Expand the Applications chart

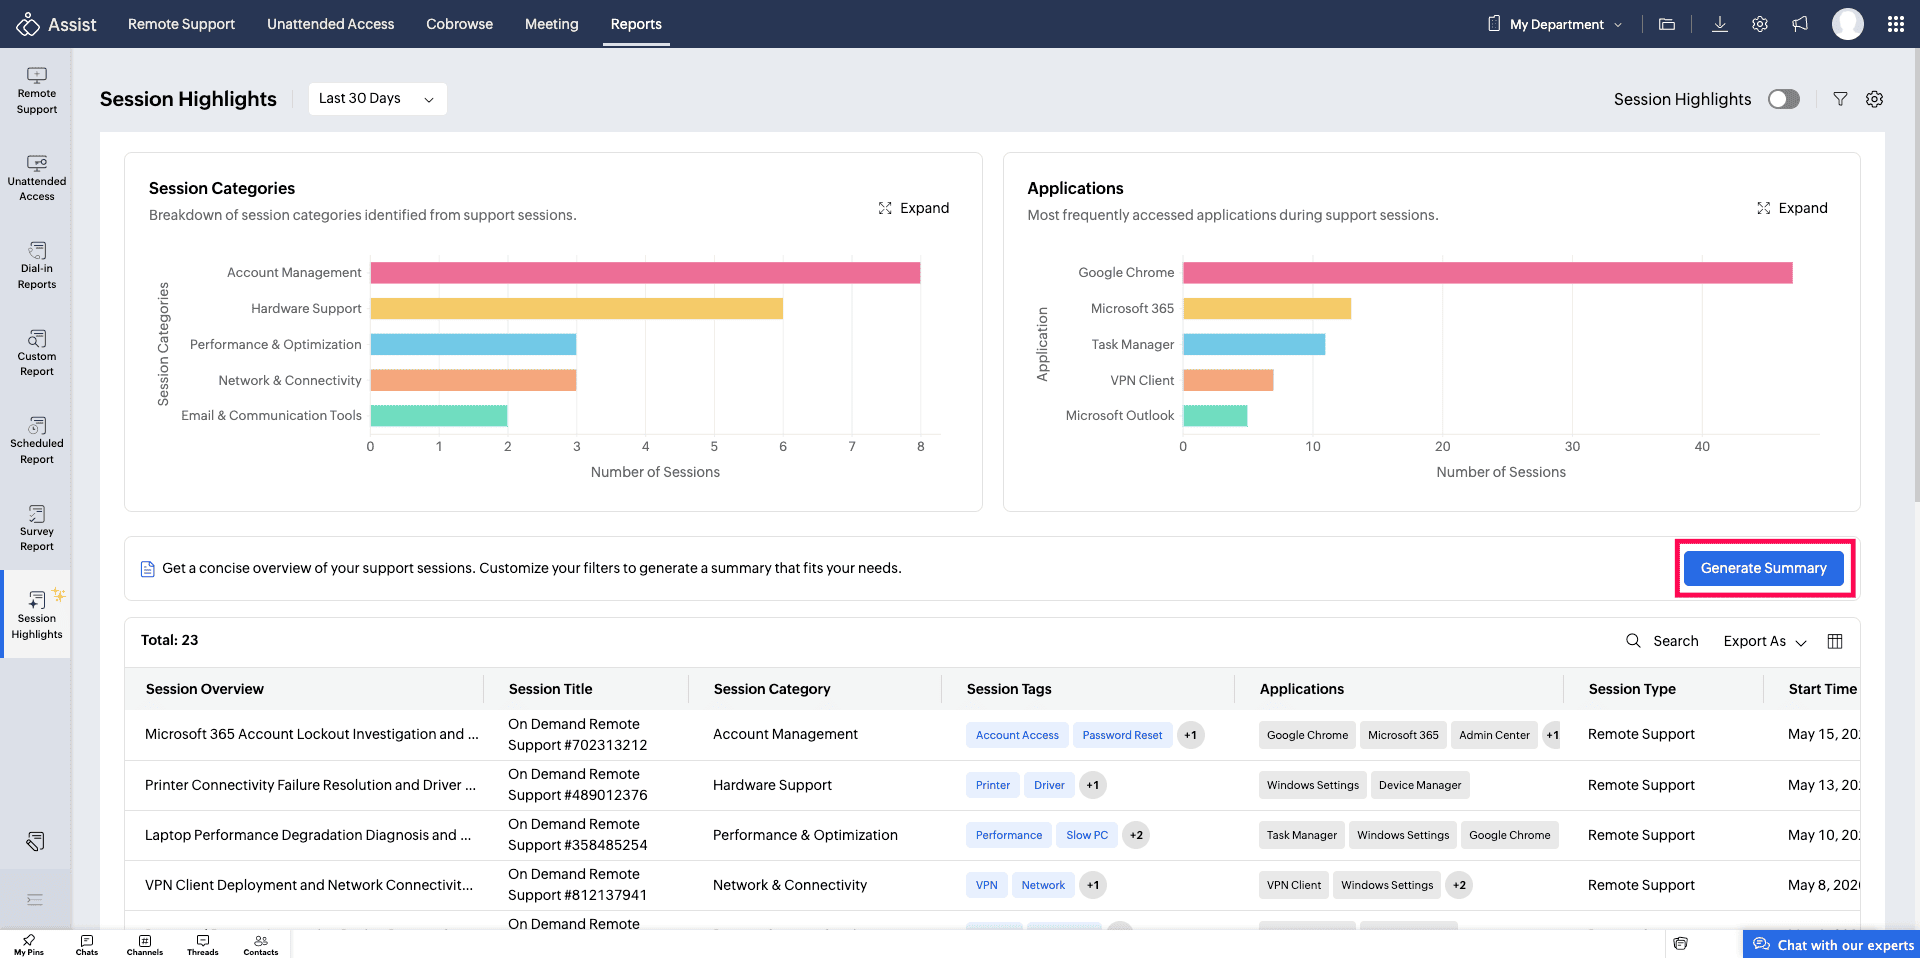click(x=1792, y=208)
